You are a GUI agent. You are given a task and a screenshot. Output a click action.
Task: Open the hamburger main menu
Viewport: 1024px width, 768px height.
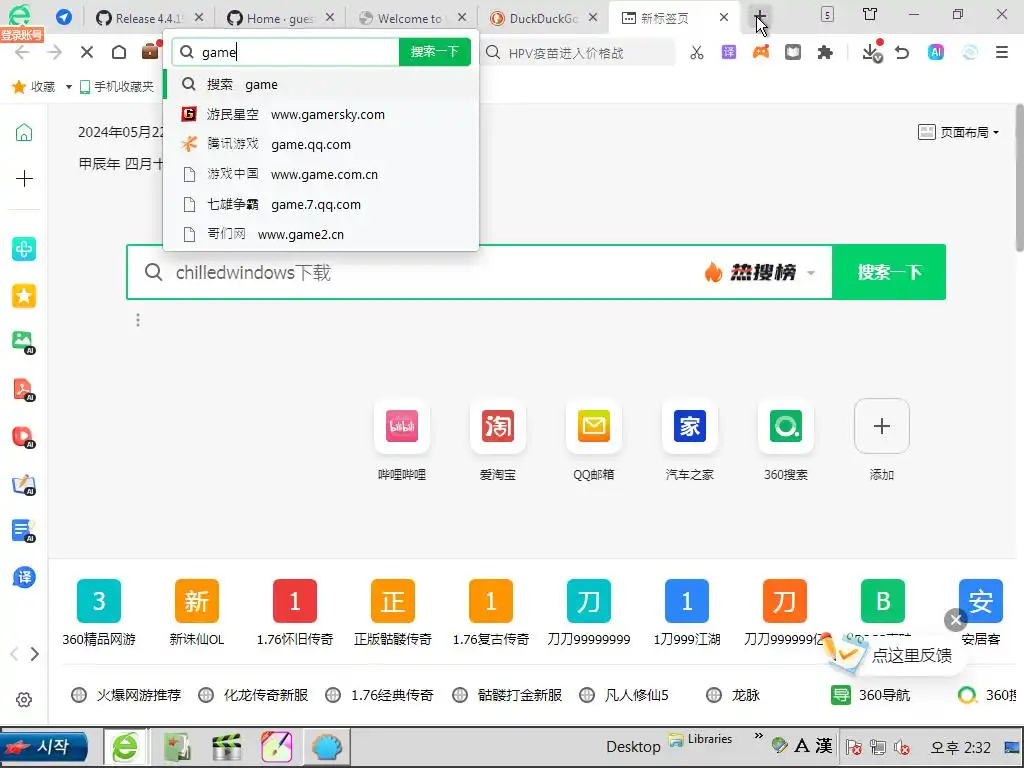tap(1002, 52)
